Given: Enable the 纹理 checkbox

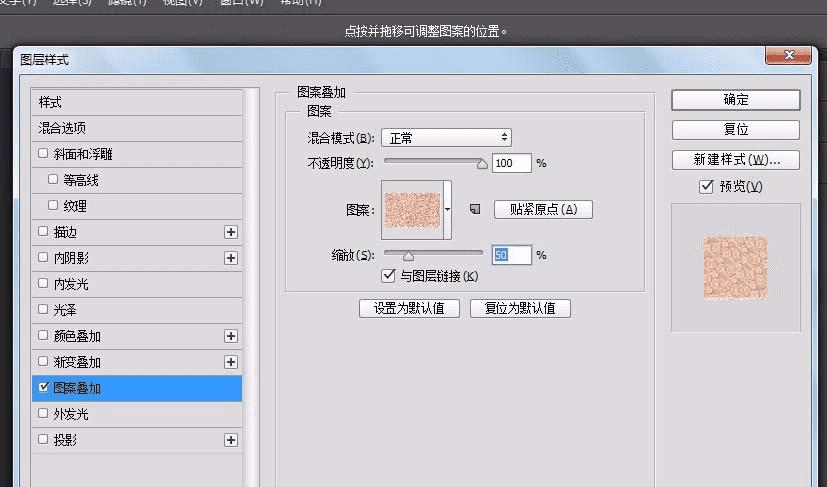Looking at the screenshot, I should click(53, 205).
